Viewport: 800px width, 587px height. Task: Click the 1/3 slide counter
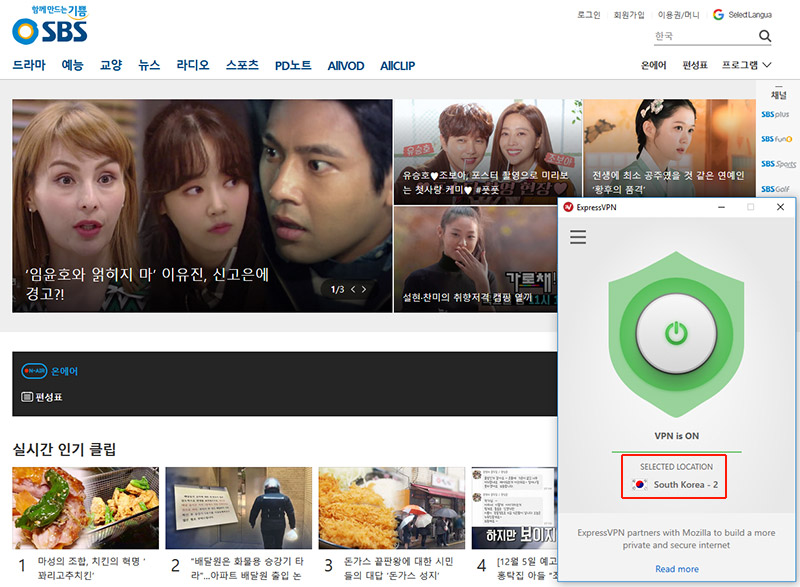(x=337, y=289)
